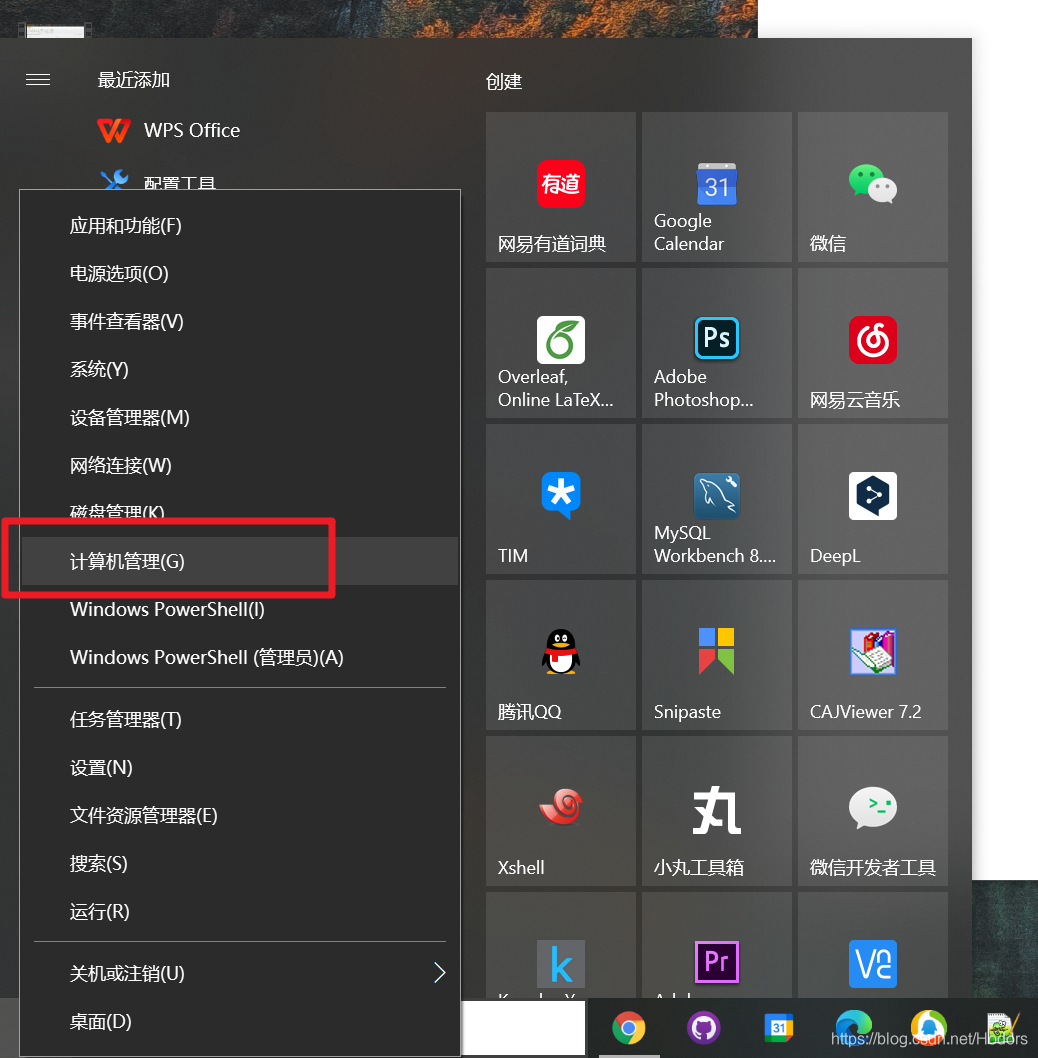Choose 电源选项(O) menu entry
This screenshot has width=1038, height=1058.
pos(240,273)
